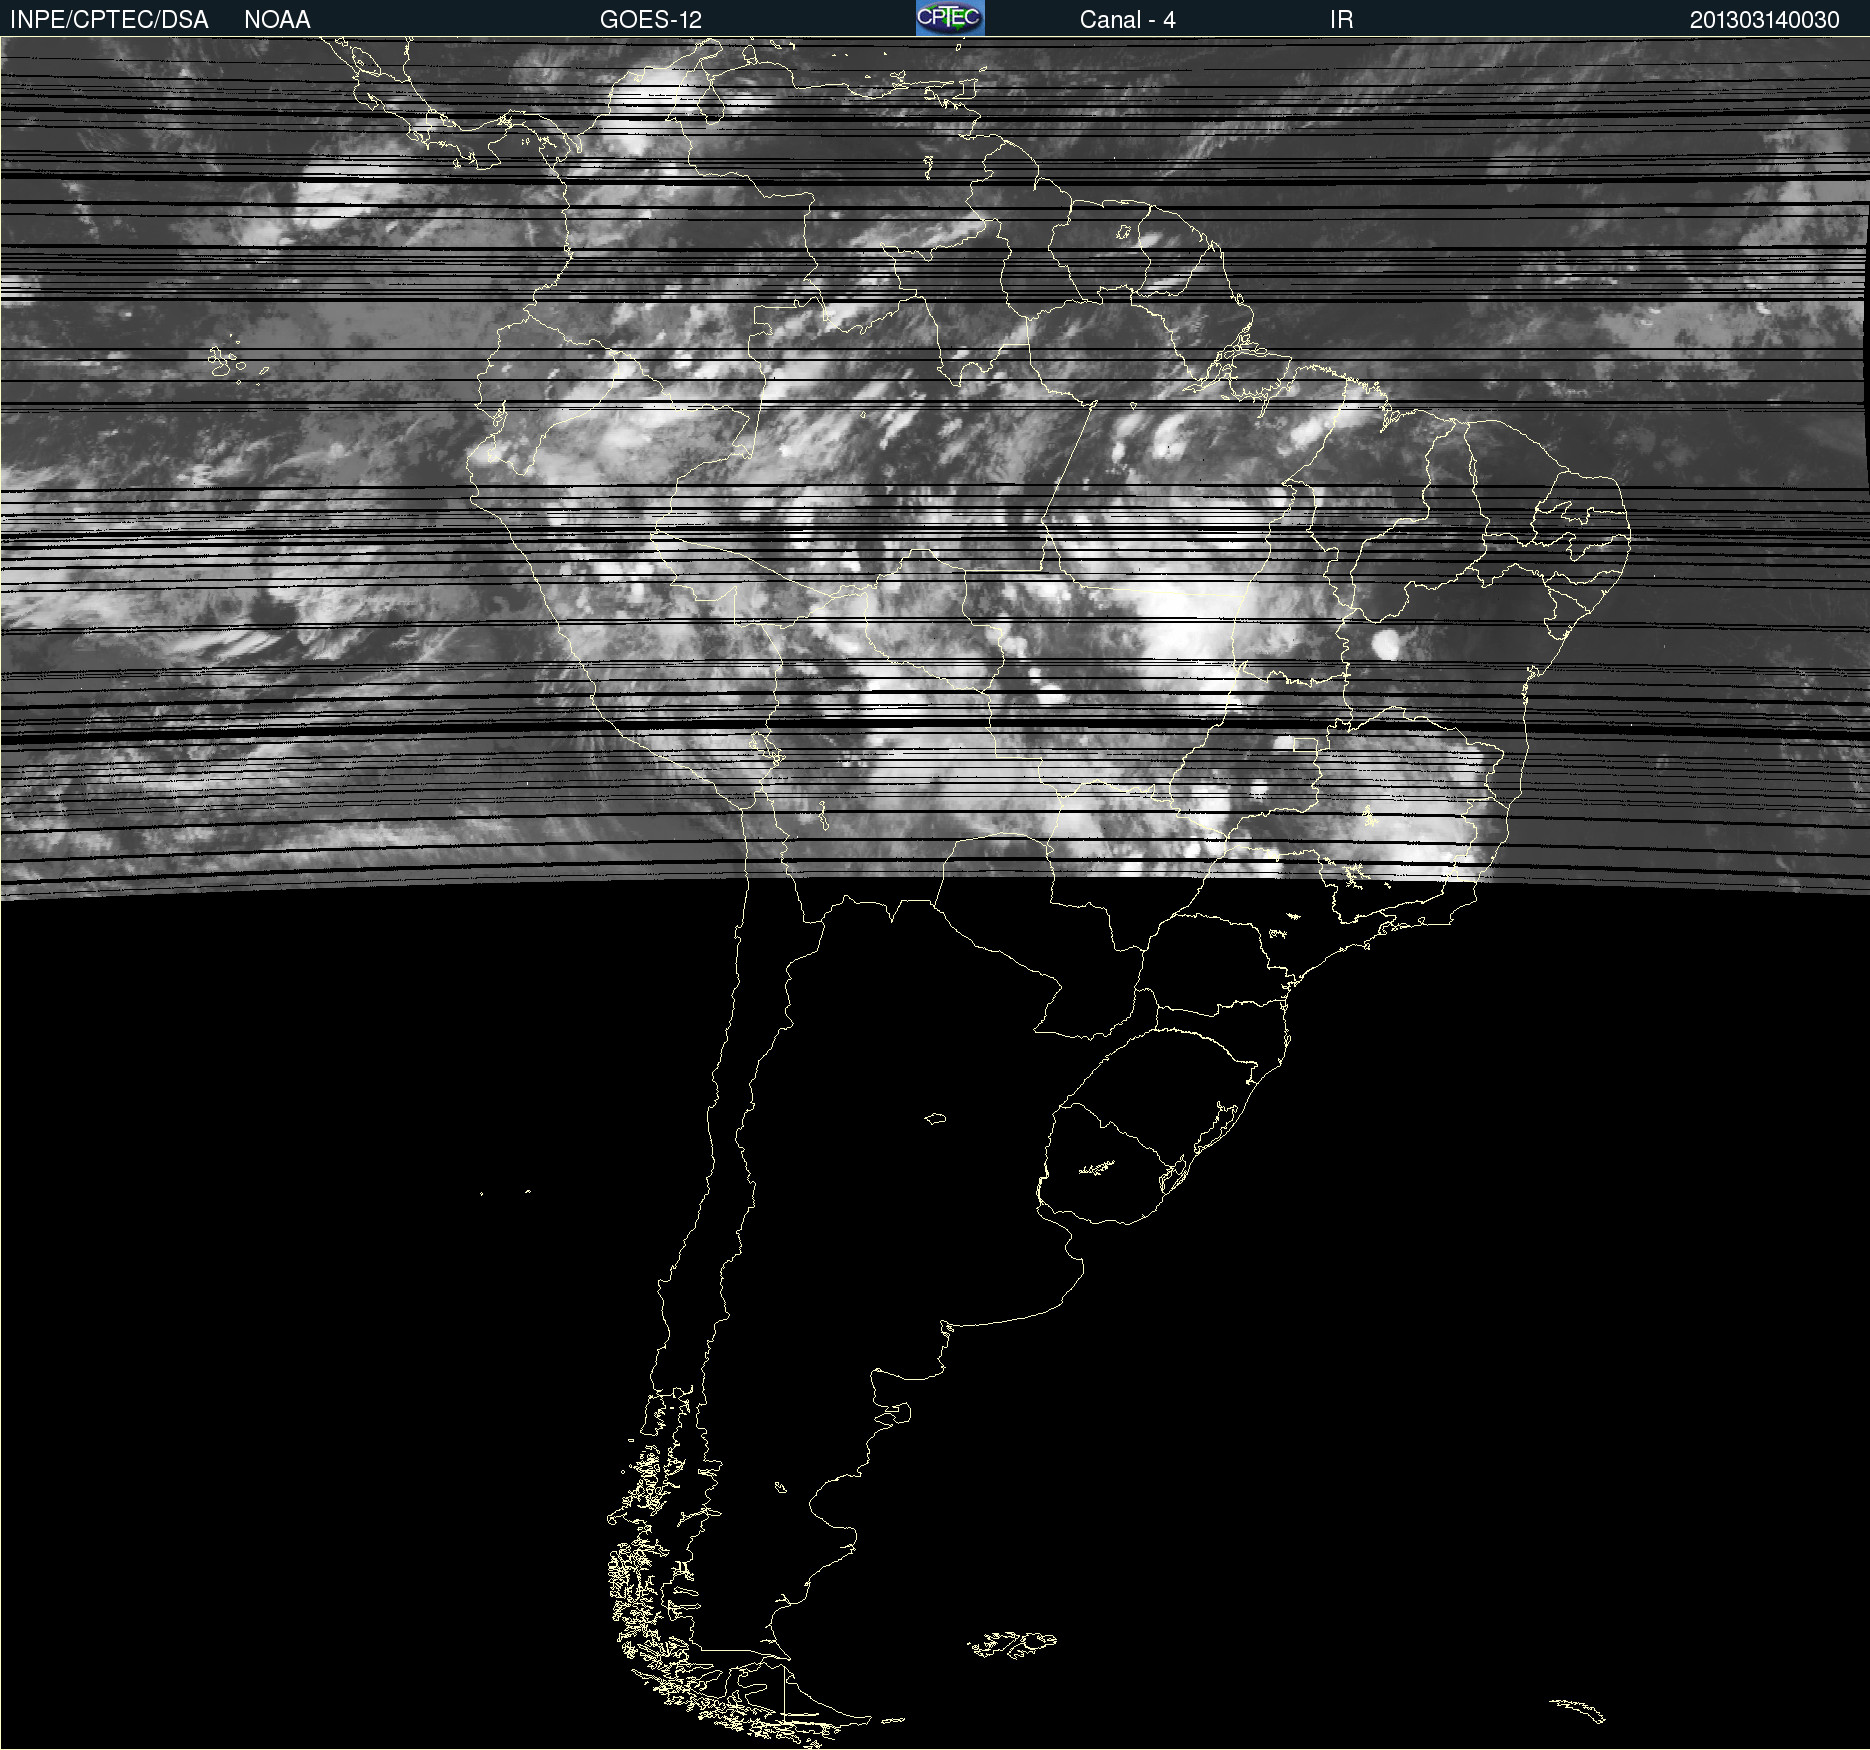Select the GOES-12 satellite label
1870x1750 pixels.
[650, 19]
